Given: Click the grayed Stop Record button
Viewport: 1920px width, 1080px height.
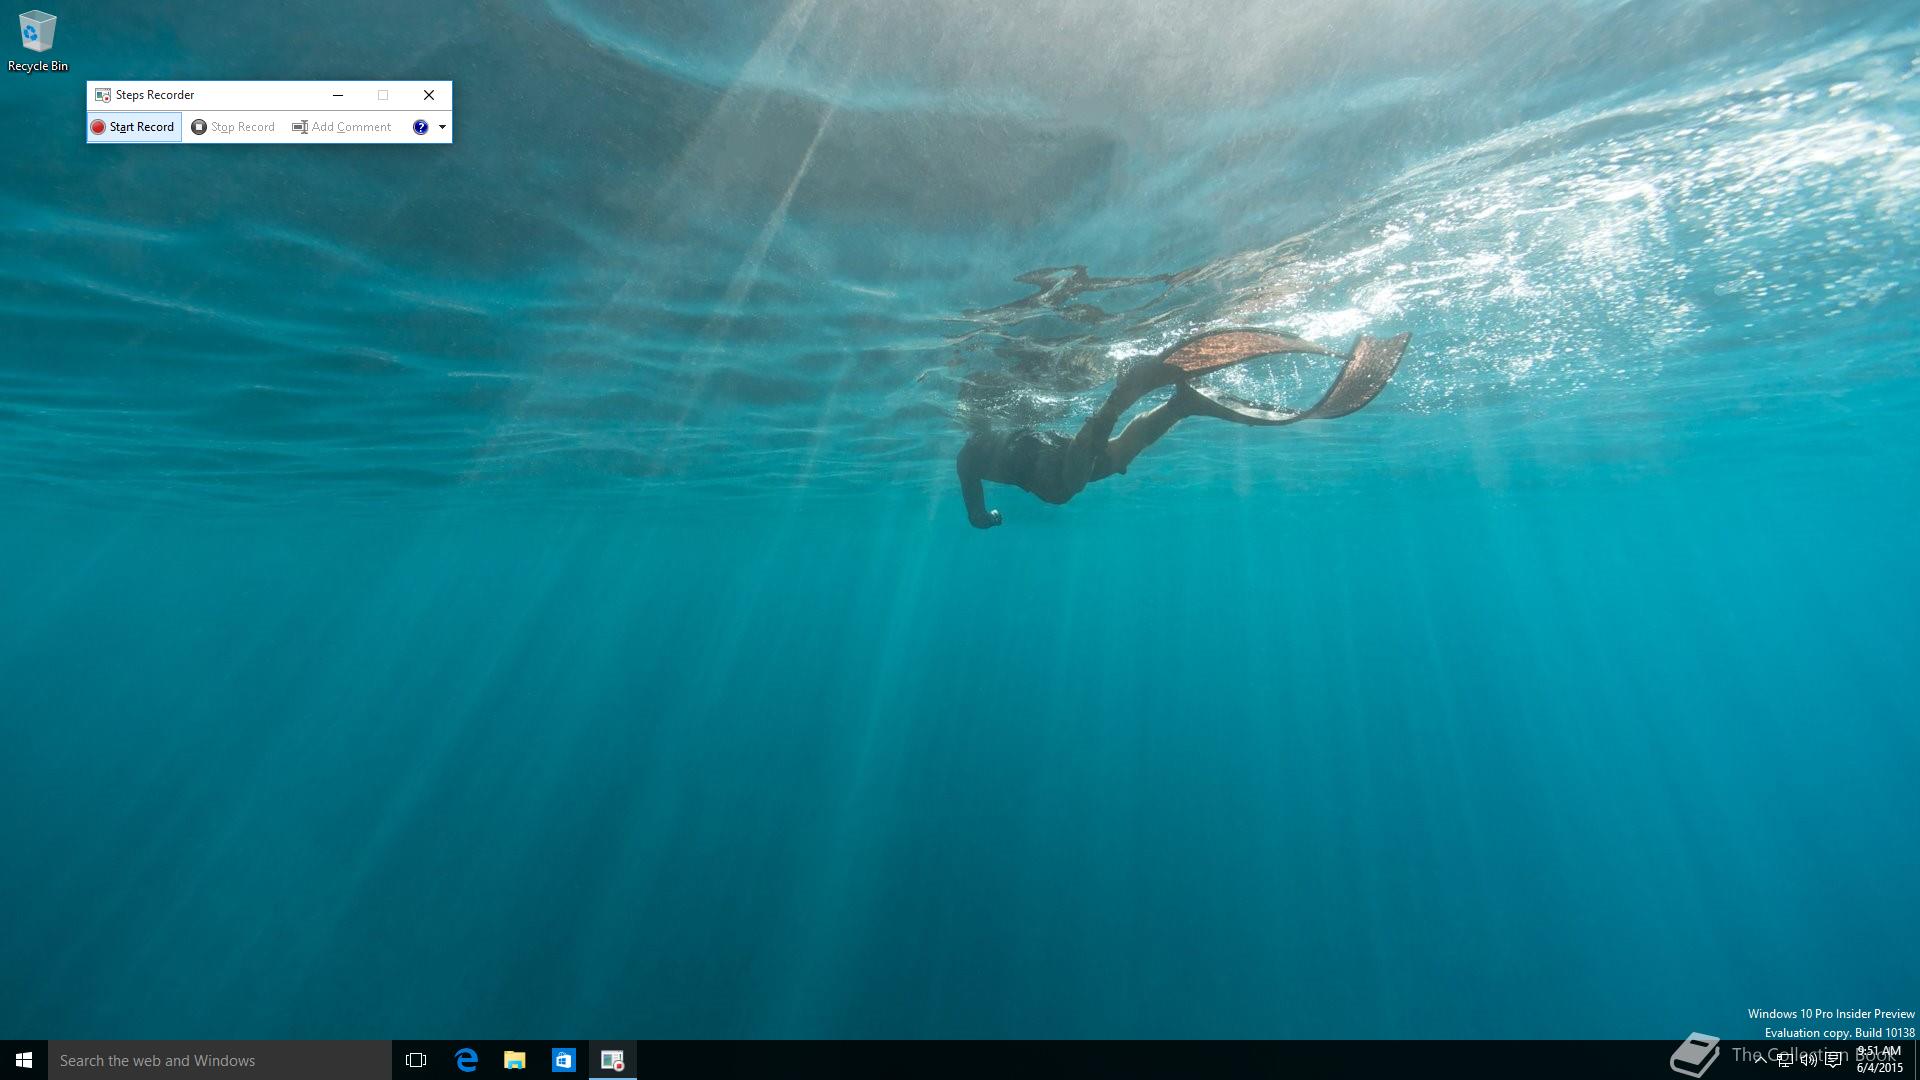Looking at the screenshot, I should click(233, 127).
